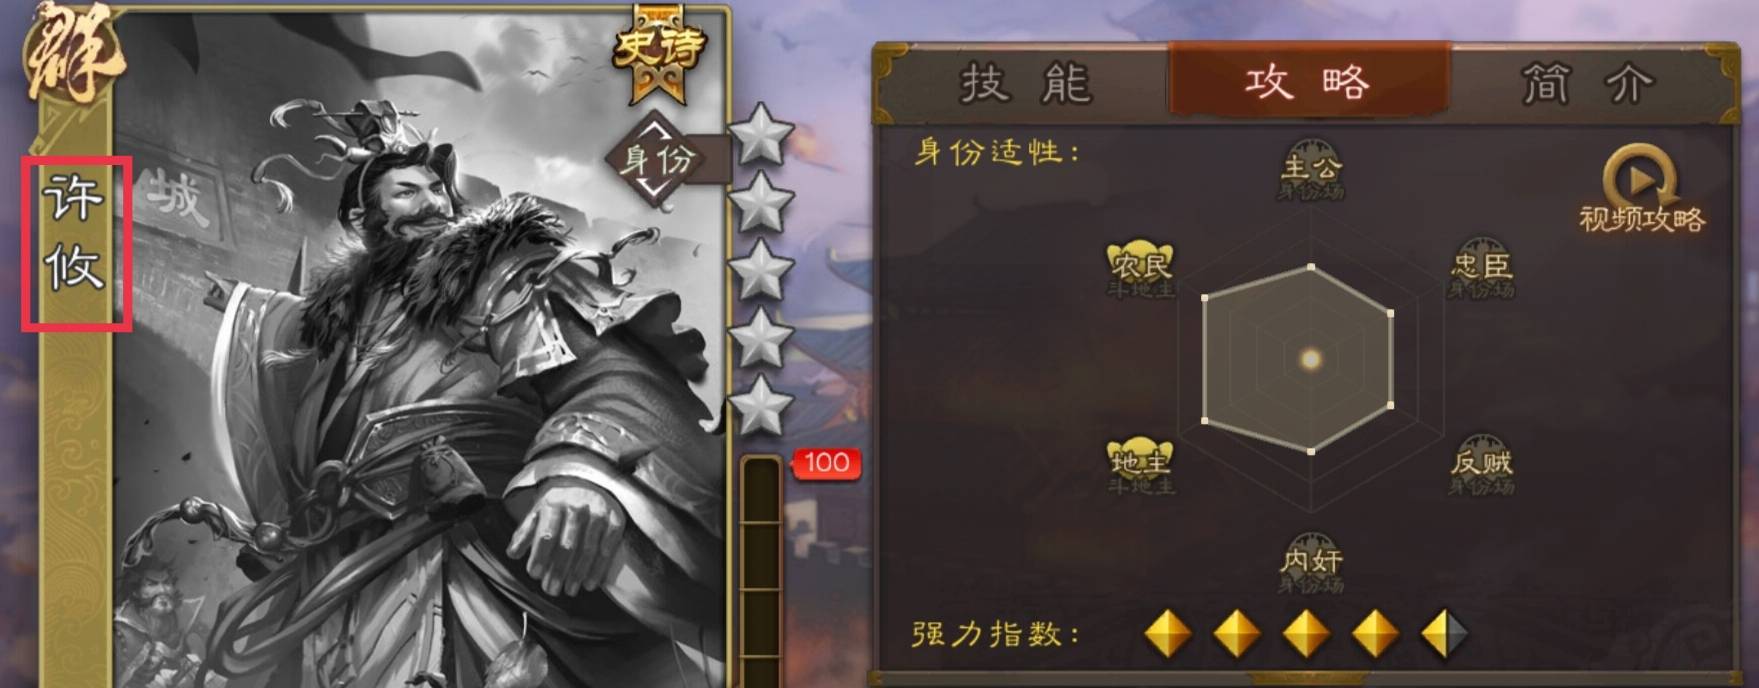Select the 攻略 tab
This screenshot has width=1759, height=688.
click(x=1308, y=80)
